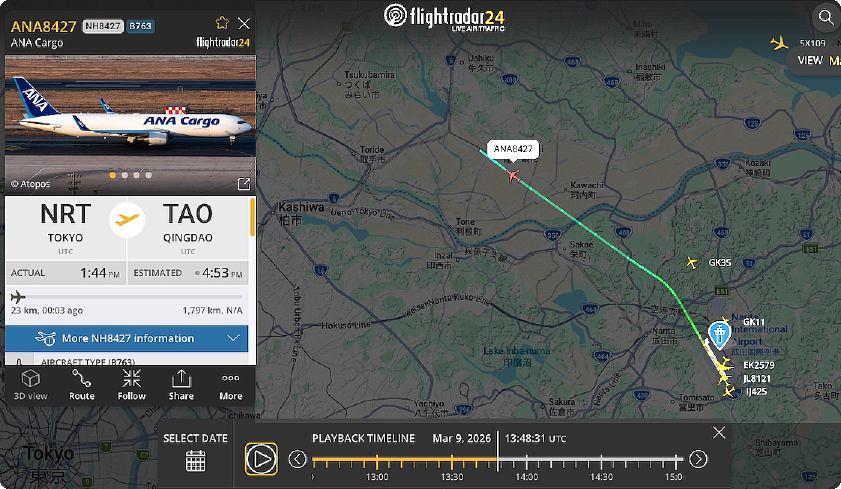Open the 3D view of the flight
This screenshot has height=489, width=841.
pos(31,385)
